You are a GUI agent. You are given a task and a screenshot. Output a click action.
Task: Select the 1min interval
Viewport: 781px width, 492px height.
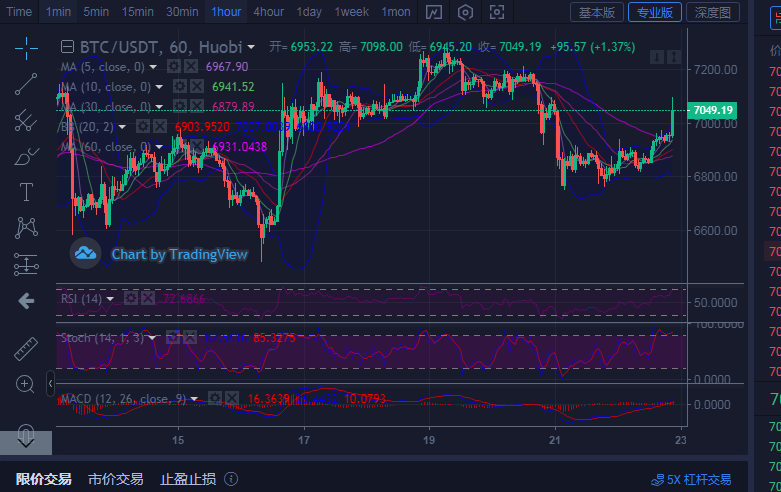pos(58,11)
